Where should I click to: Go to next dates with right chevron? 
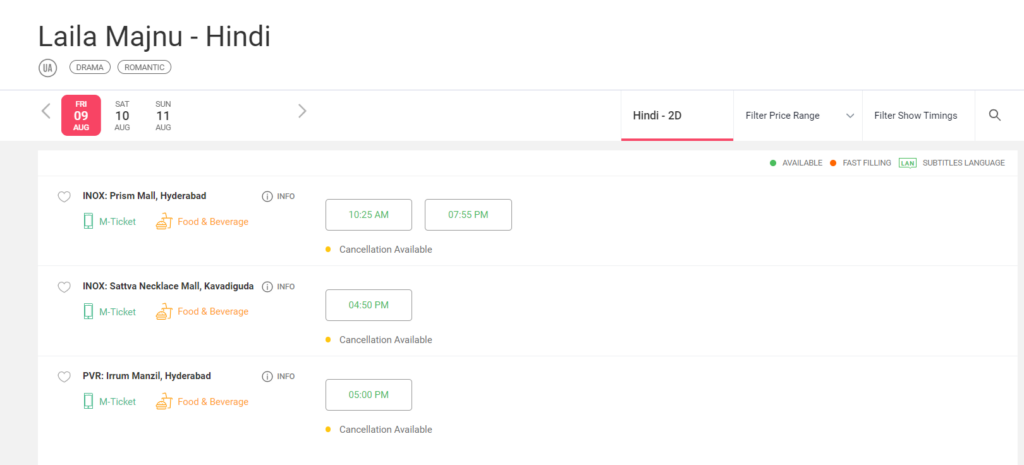tap(302, 111)
